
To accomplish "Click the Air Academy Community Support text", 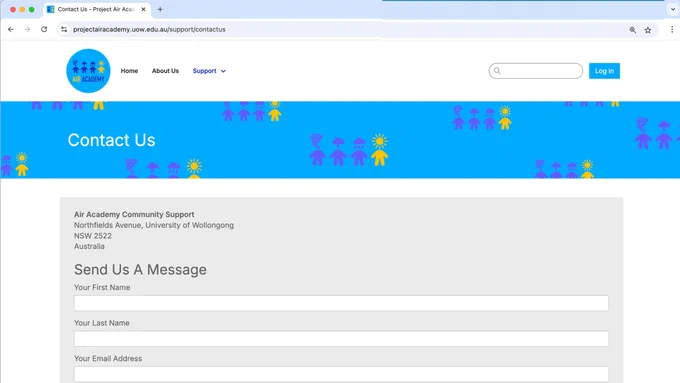I will tap(134, 214).
